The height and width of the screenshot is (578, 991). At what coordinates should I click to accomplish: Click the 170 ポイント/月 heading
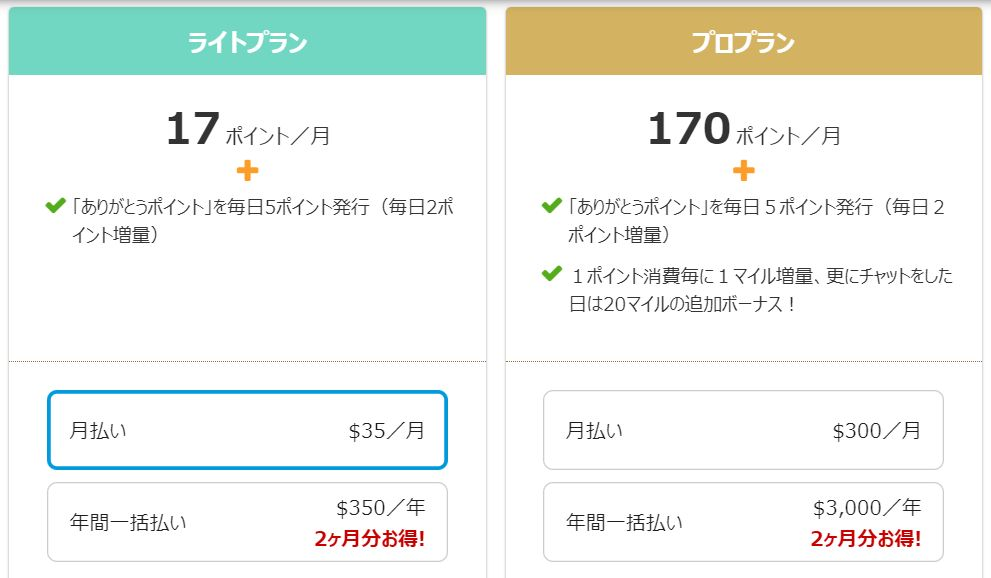[743, 131]
